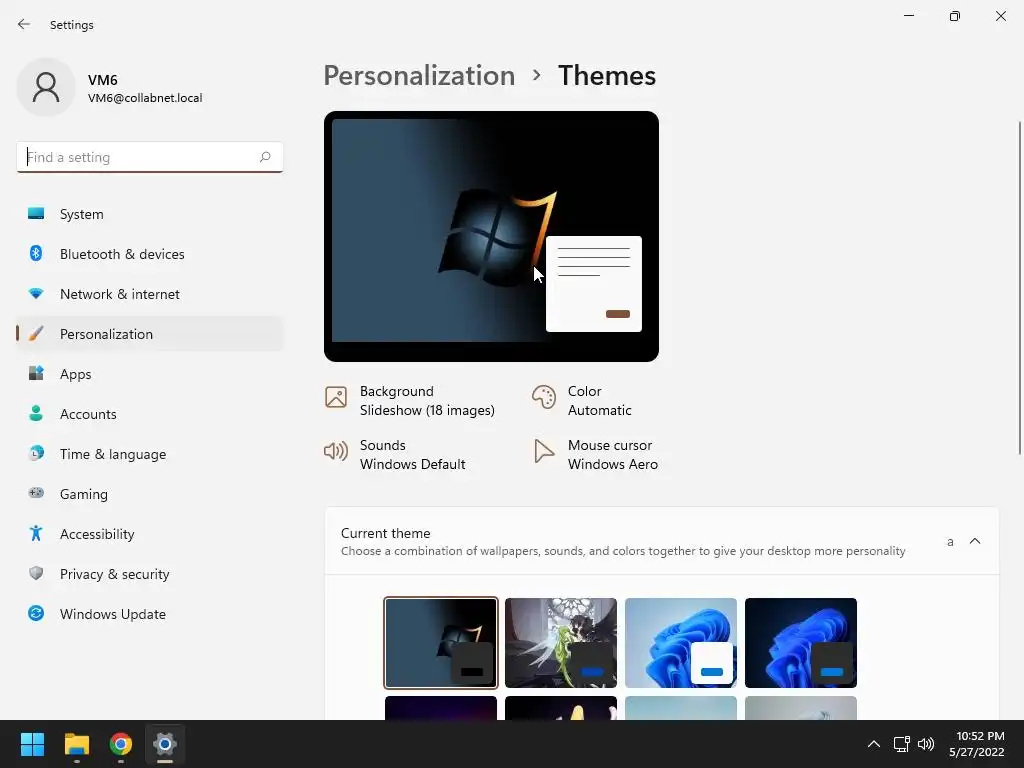
Task: Click the Apps grid icon in sidebar
Action: tap(36, 374)
